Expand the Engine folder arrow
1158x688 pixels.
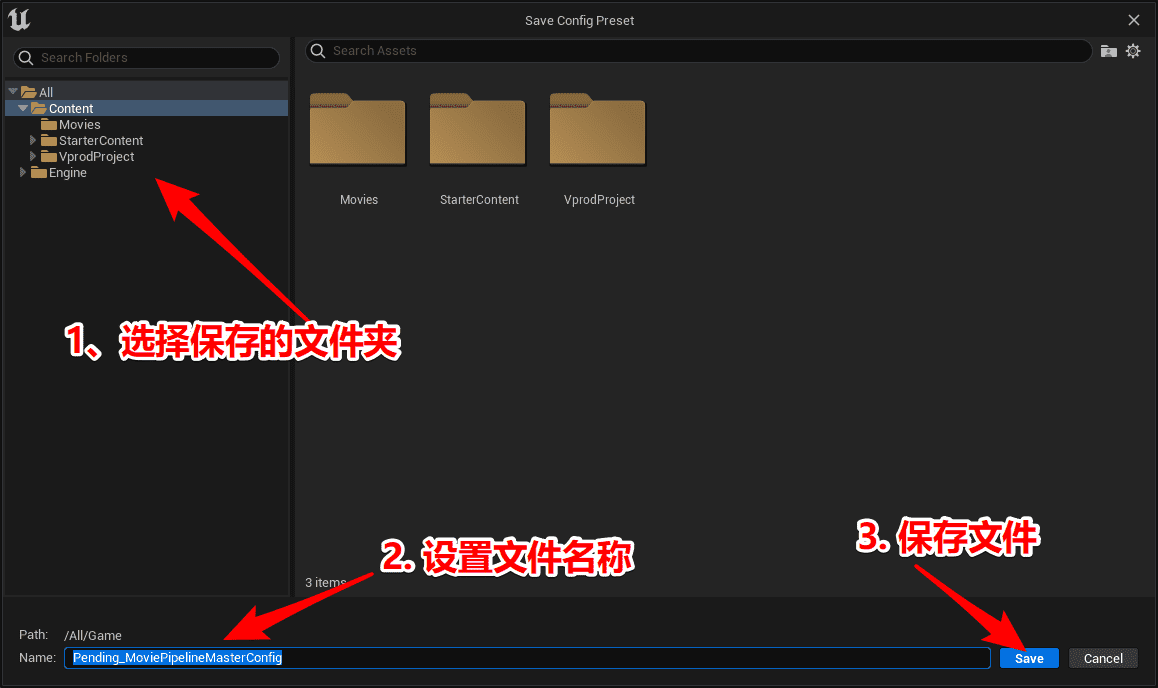(23, 173)
